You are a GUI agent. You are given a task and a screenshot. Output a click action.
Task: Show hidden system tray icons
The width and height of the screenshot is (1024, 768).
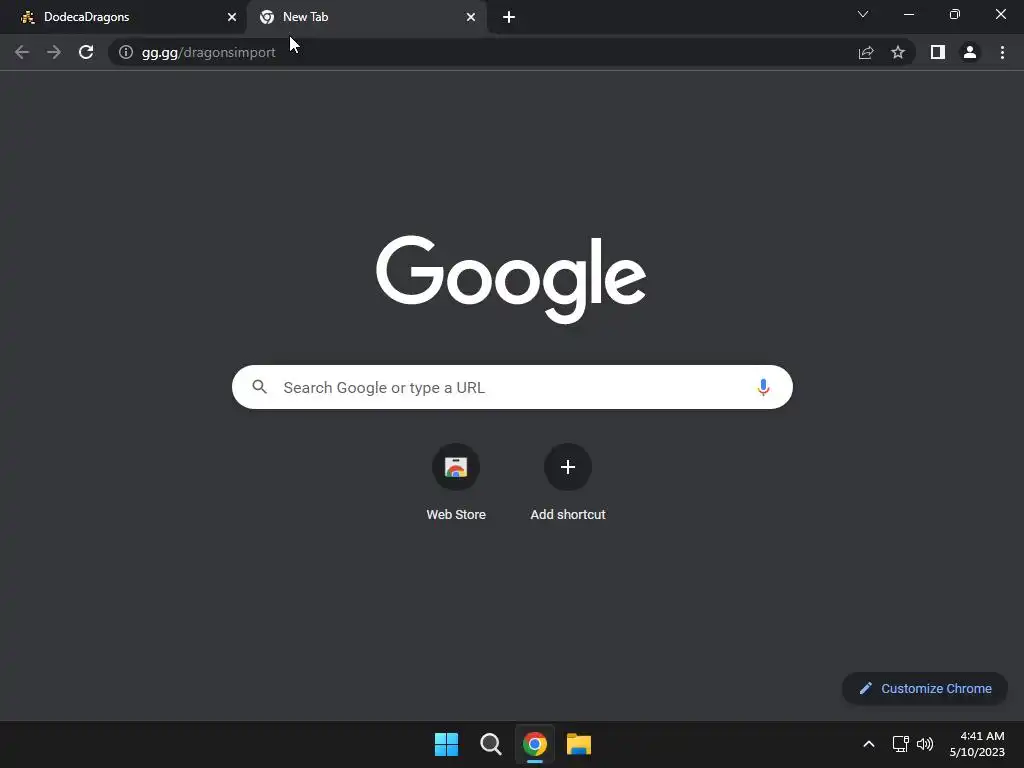point(869,744)
